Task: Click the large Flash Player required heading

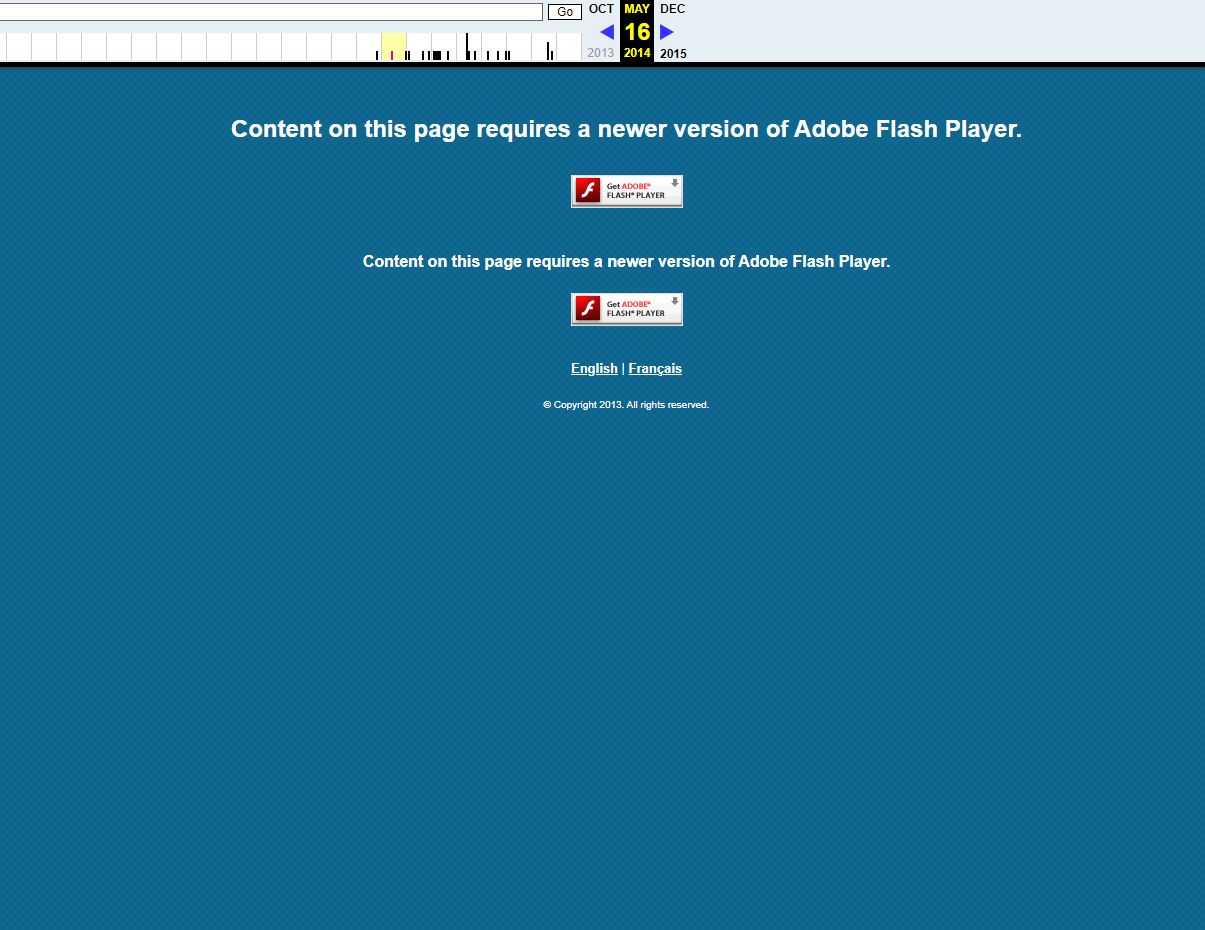Action: [626, 129]
